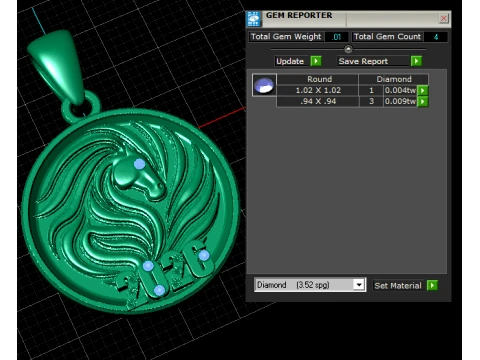Click the Set Material button

pos(398,286)
